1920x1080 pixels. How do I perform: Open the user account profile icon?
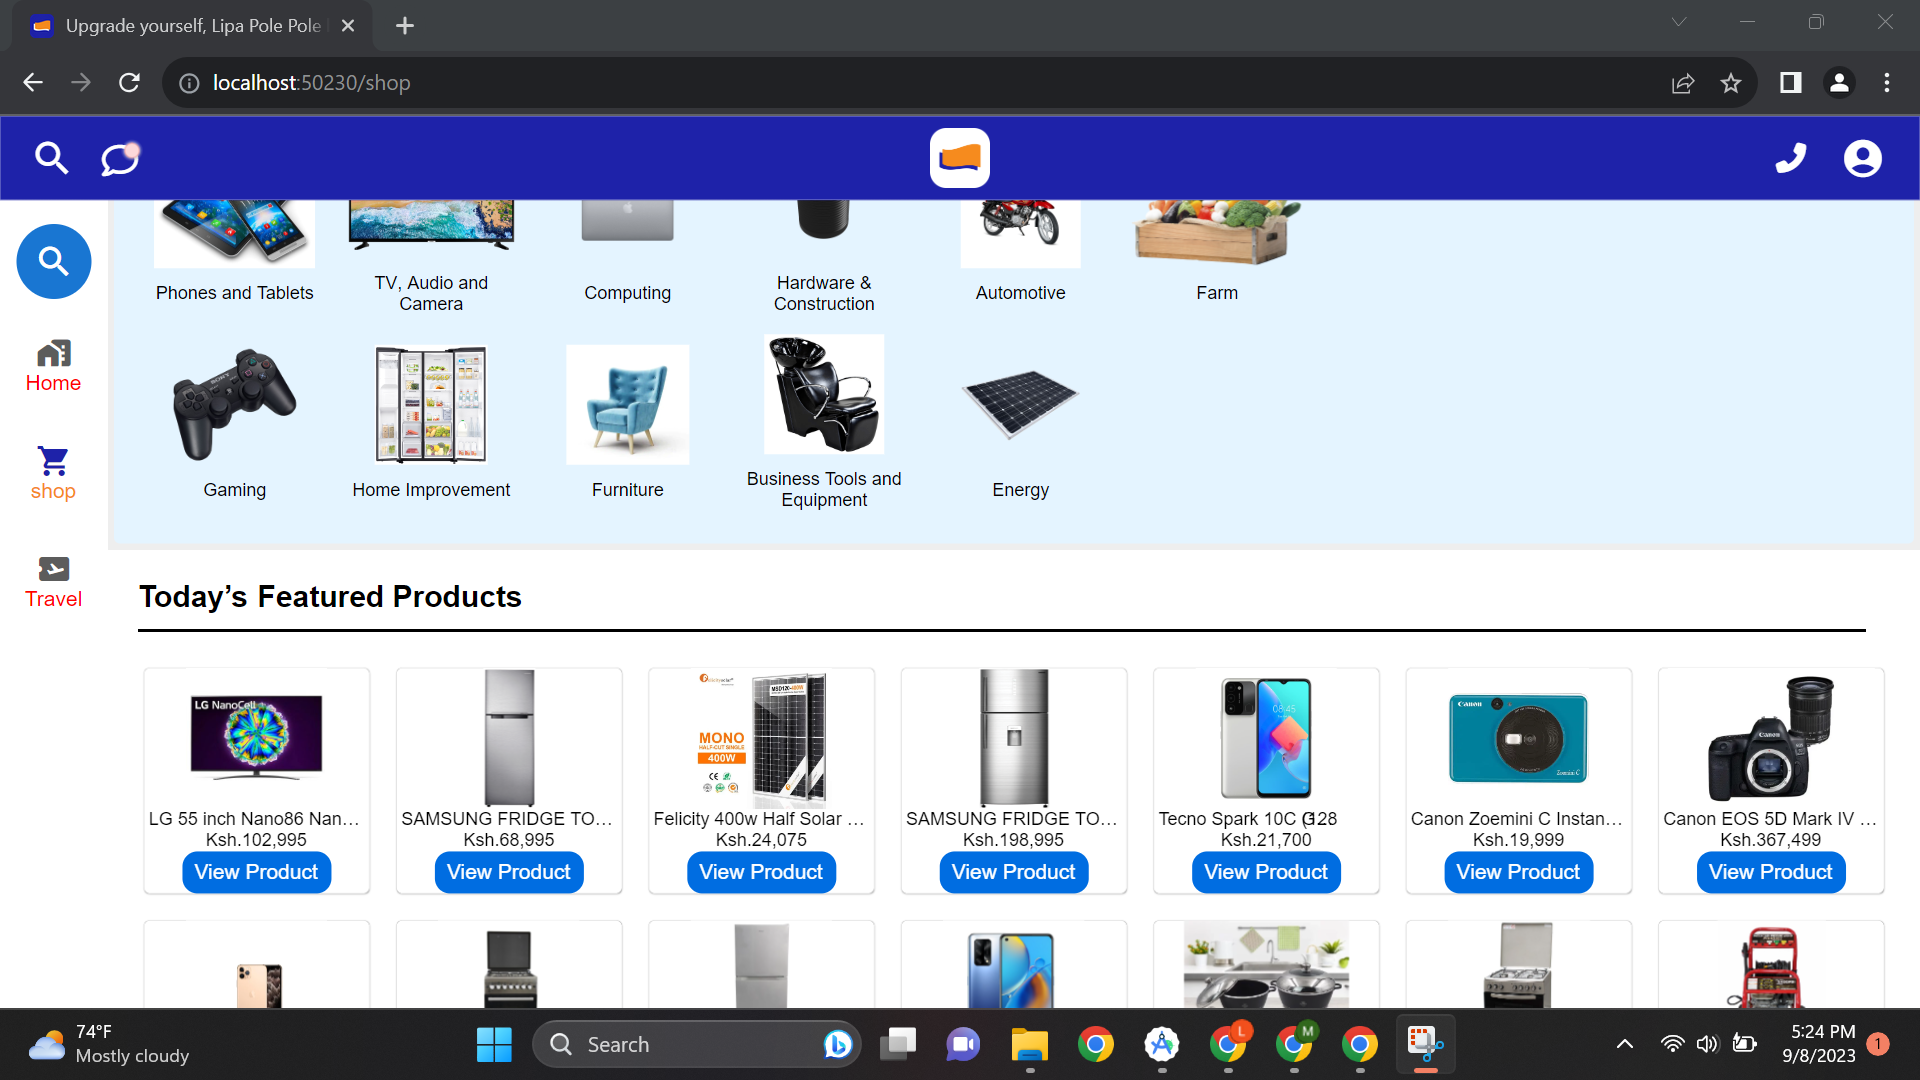(1862, 158)
